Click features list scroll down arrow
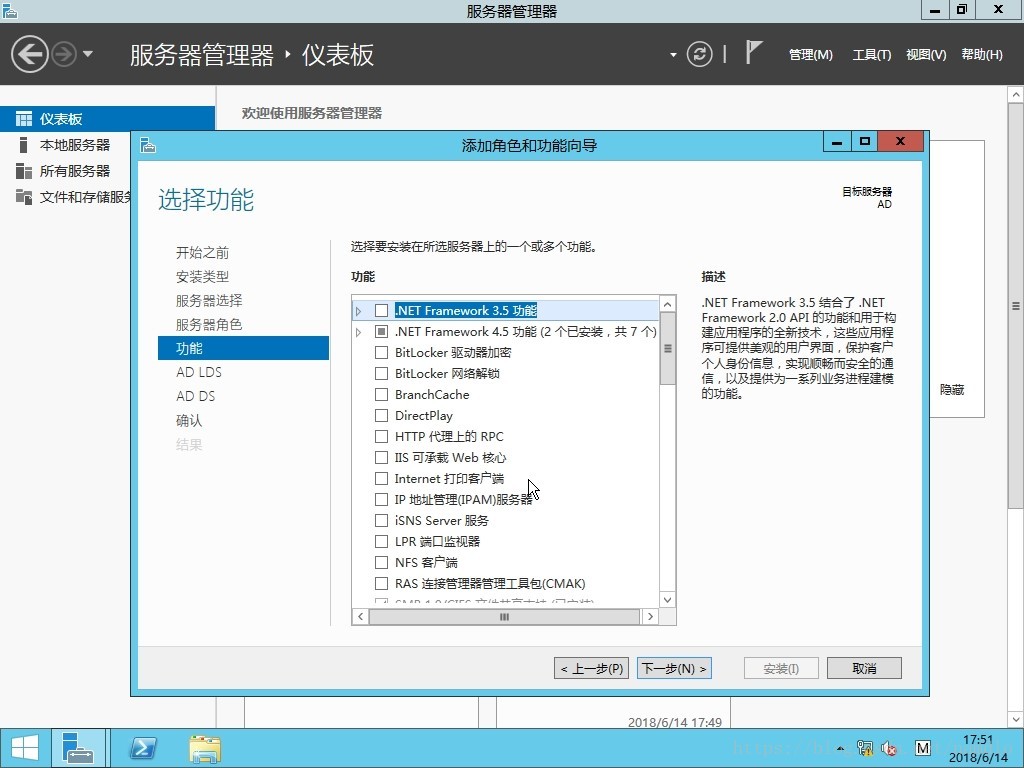Screen dimensions: 1024x768 667,600
